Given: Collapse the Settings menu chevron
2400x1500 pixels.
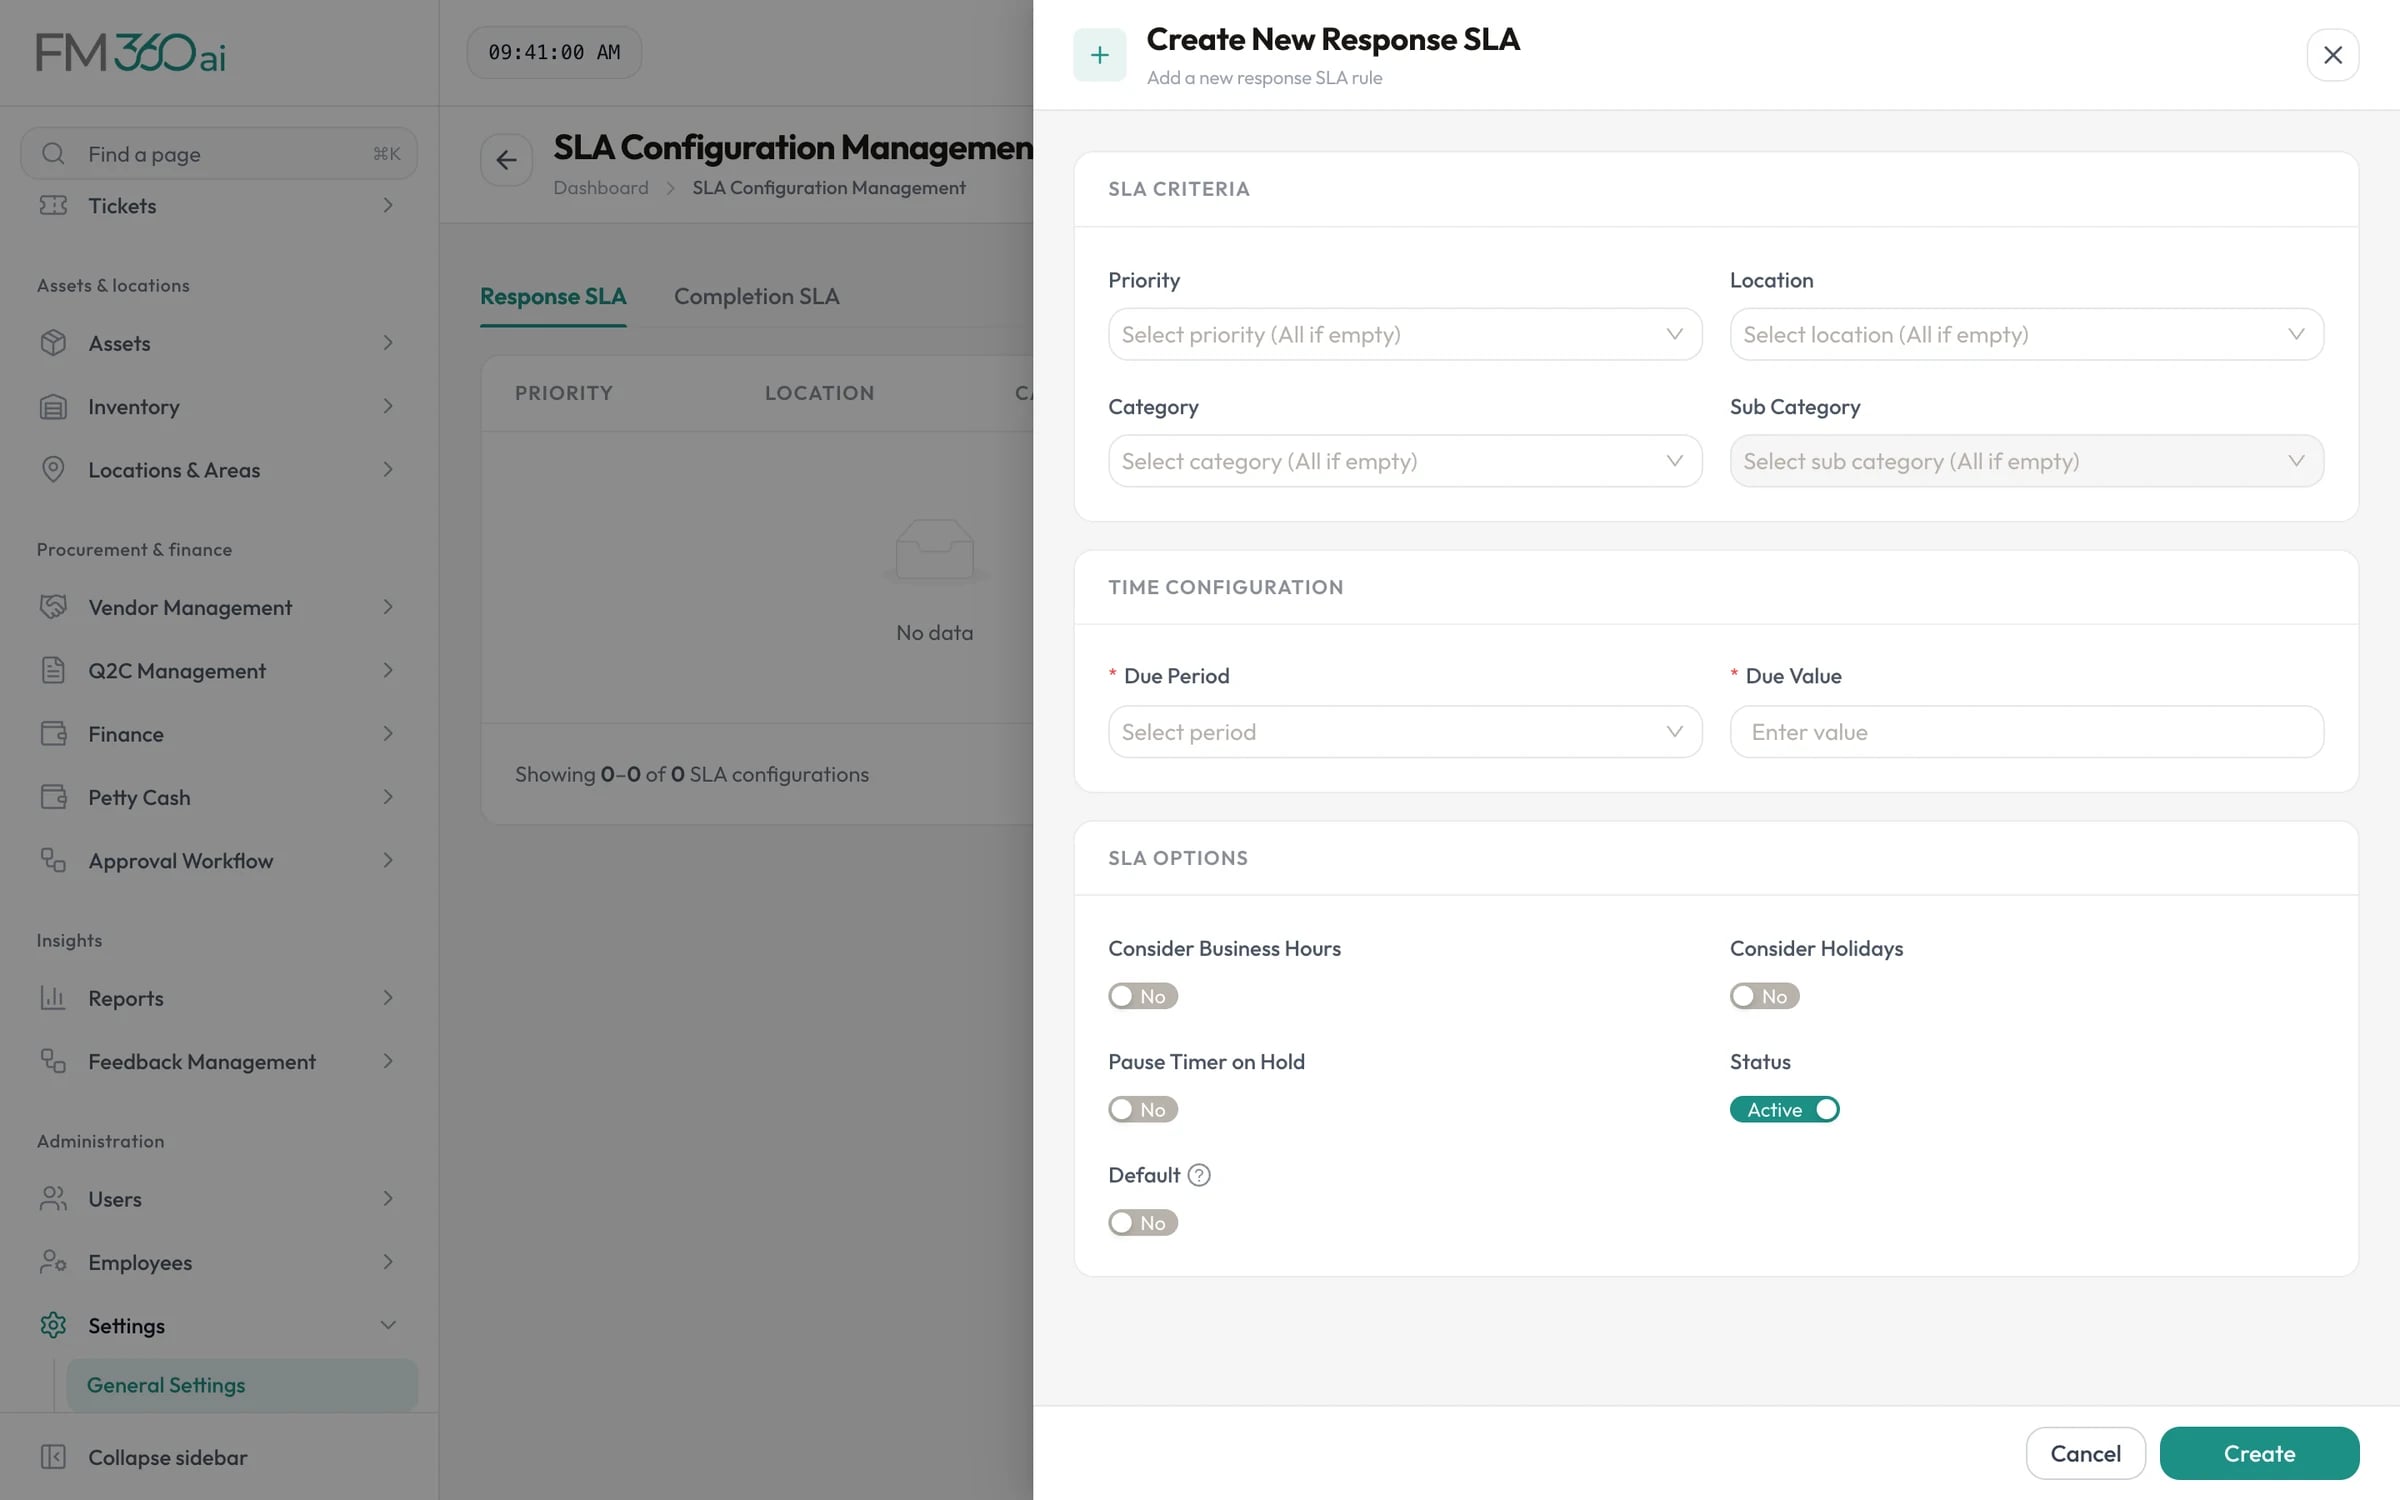Looking at the screenshot, I should tap(388, 1325).
